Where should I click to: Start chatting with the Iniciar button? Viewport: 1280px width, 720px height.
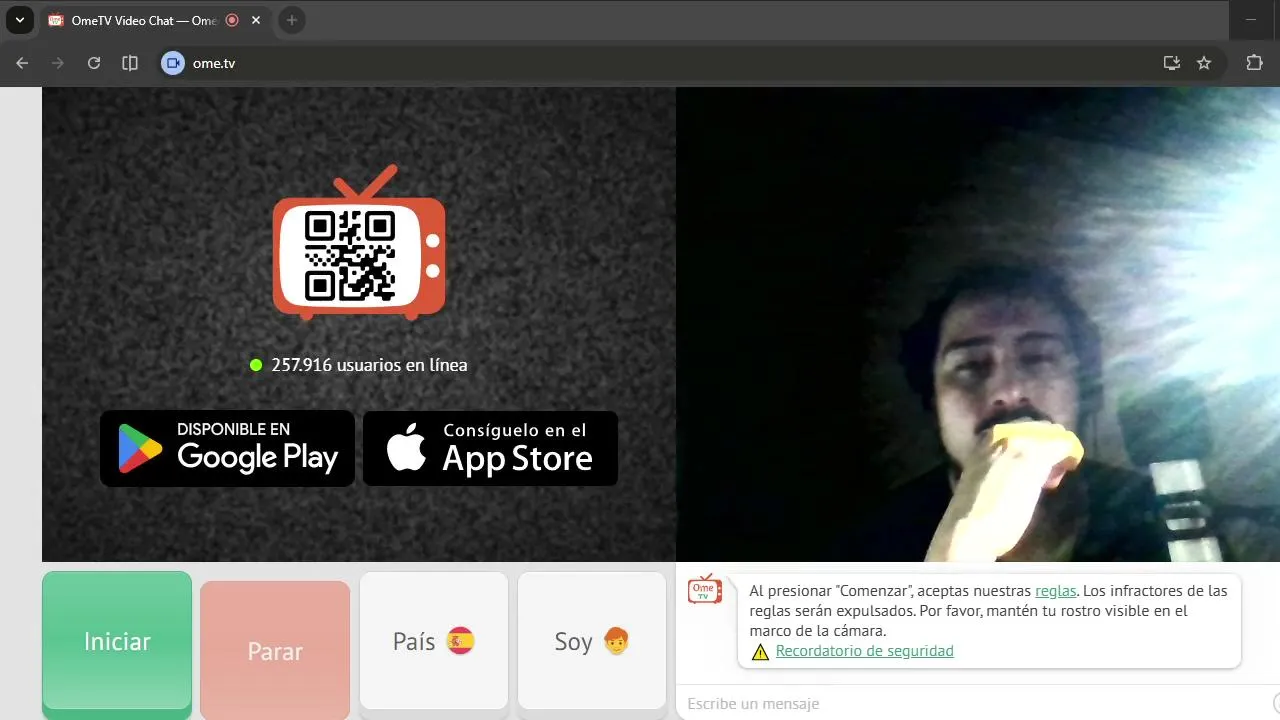[x=117, y=642]
